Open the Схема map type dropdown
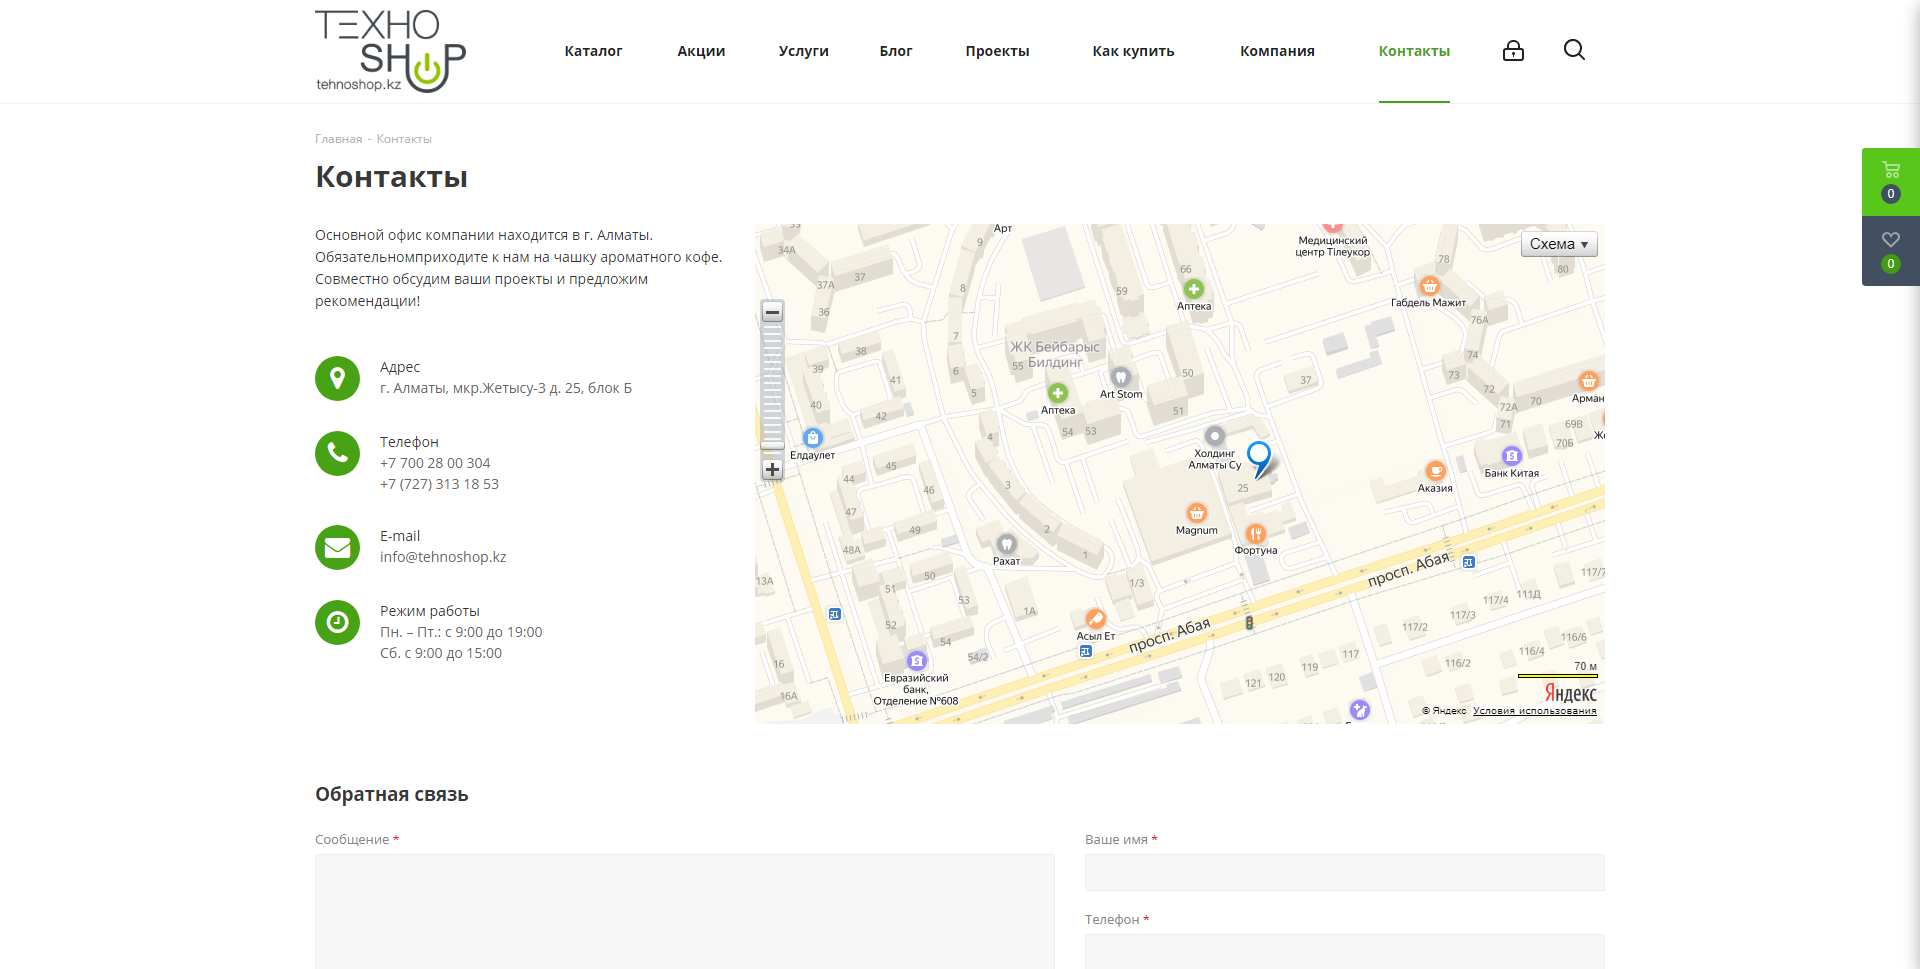 click(1559, 244)
